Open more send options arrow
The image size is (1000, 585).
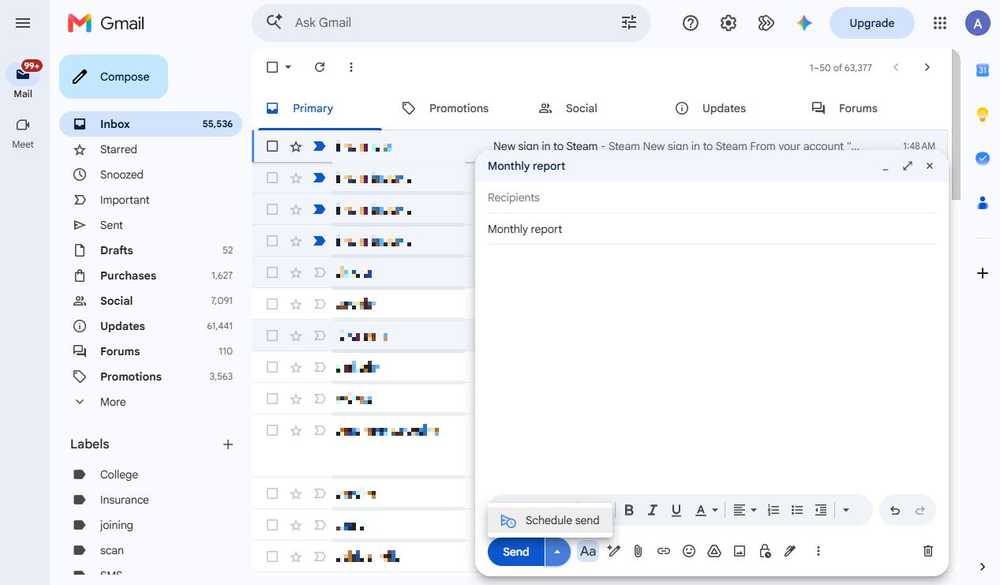[557, 552]
